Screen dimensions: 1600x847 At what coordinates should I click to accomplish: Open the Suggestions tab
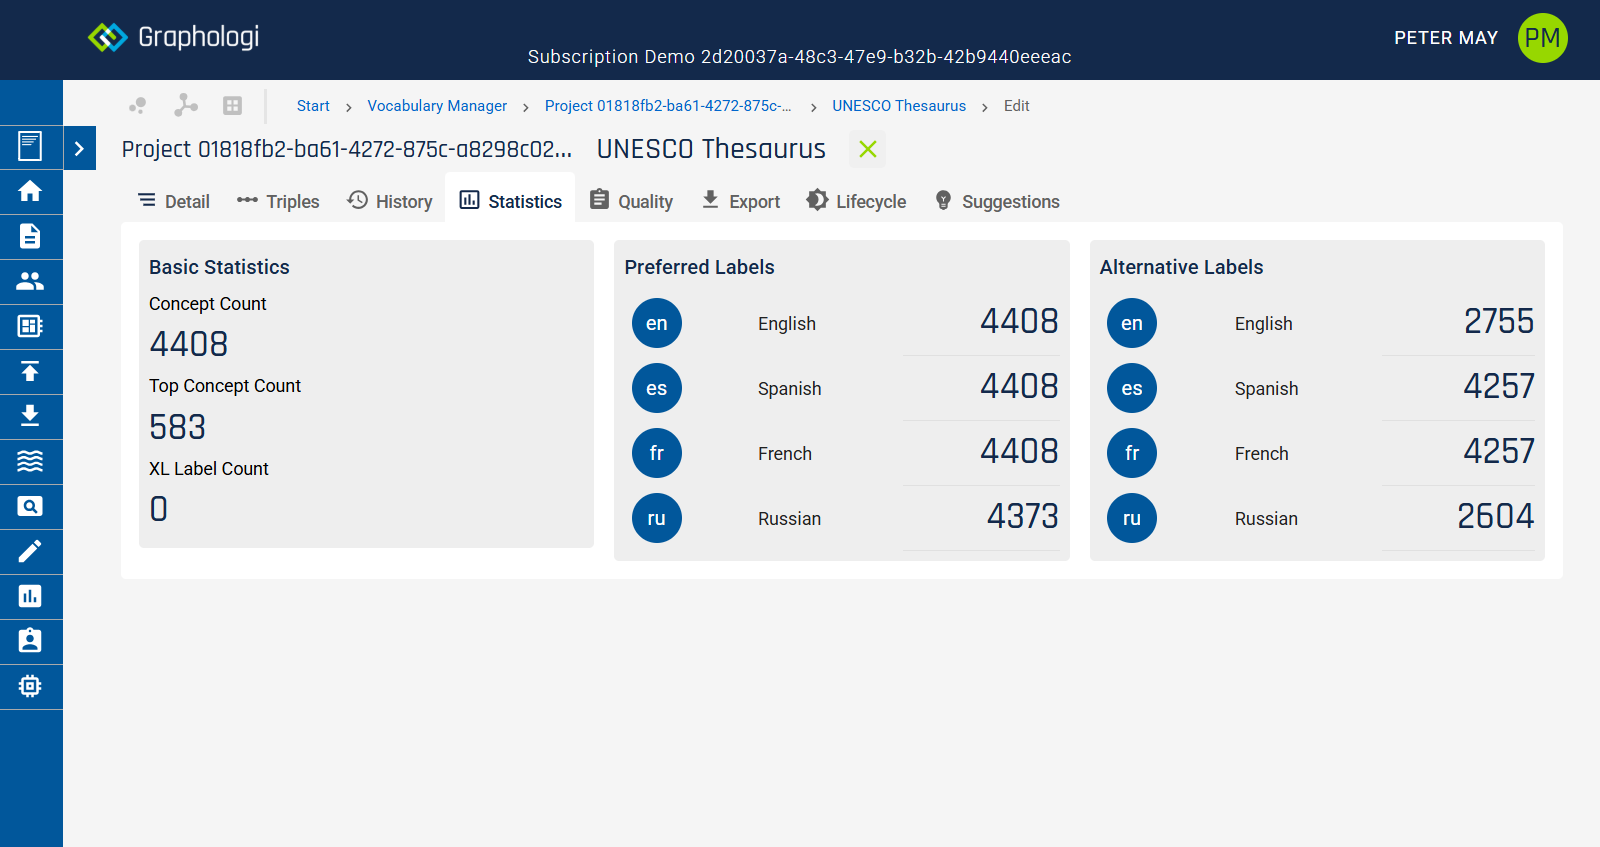click(x=997, y=201)
